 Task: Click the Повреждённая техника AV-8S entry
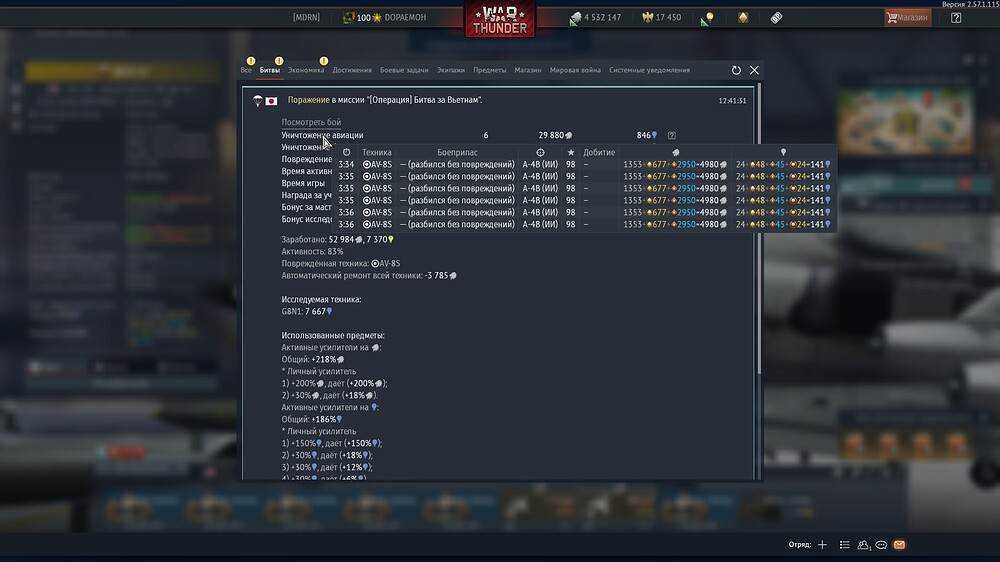pos(341,263)
